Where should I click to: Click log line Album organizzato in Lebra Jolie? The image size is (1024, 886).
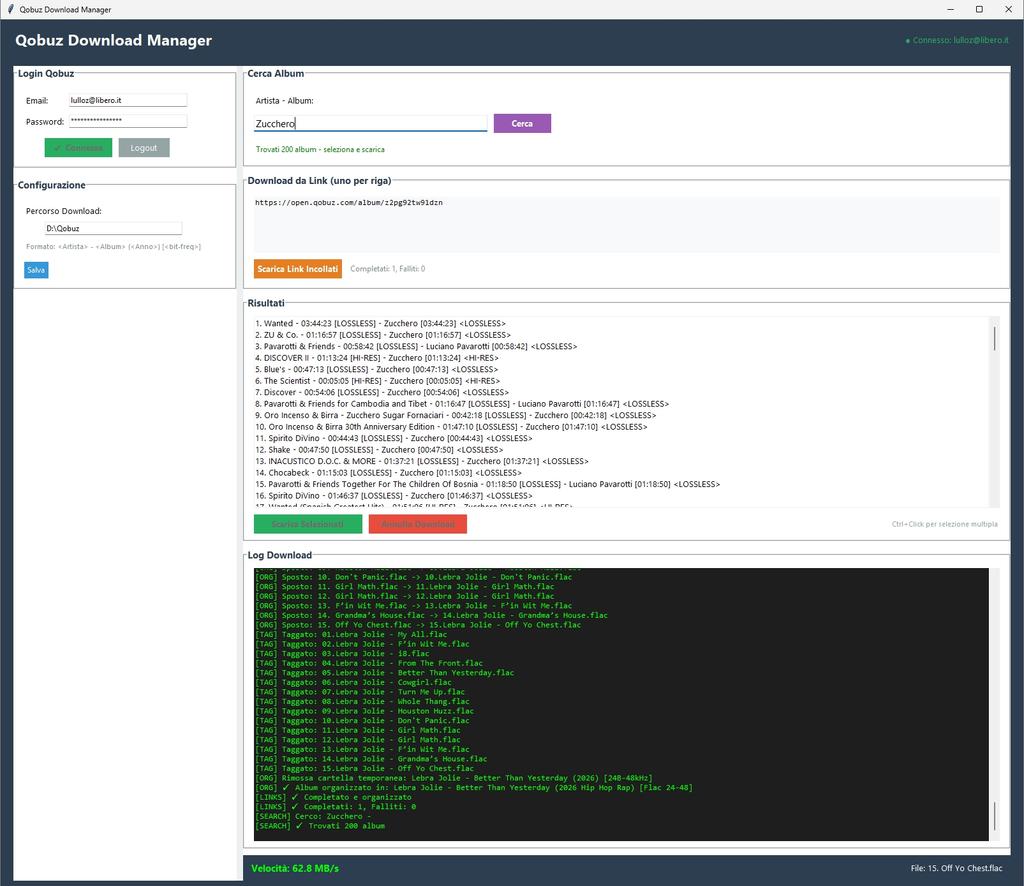coord(473,787)
